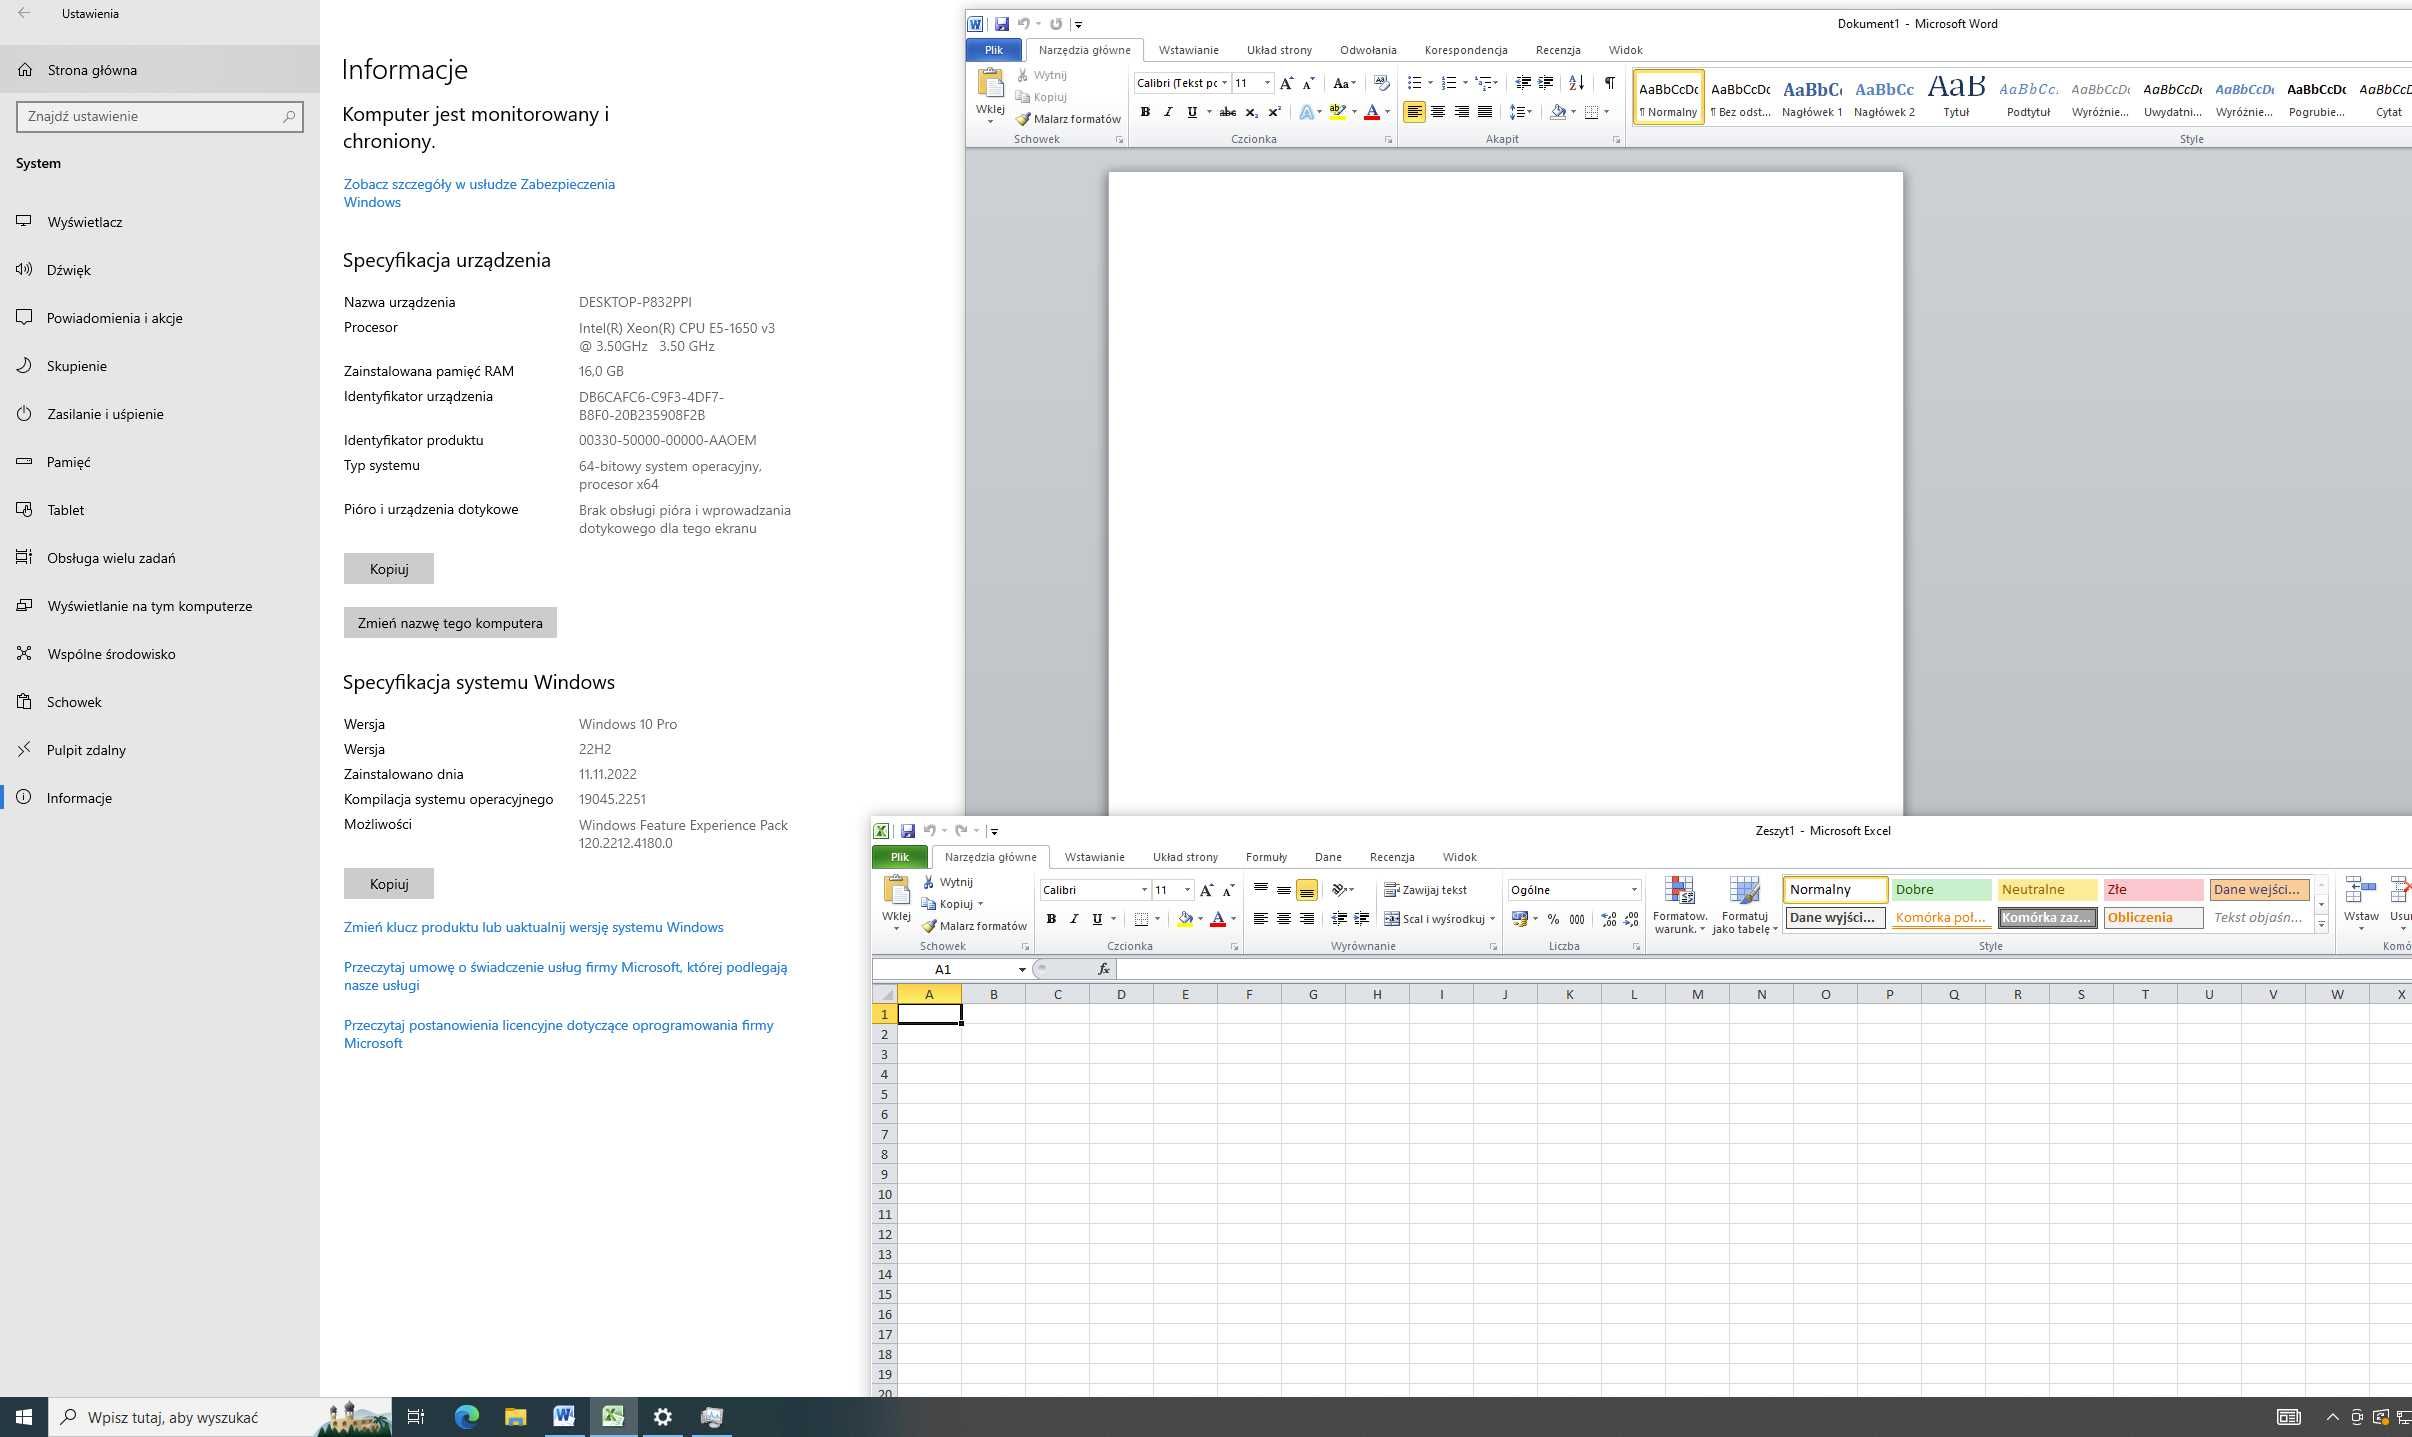The image size is (2412, 1437).
Task: Toggle Zawijaj tekst in Excel
Action: pyautogui.click(x=1426, y=890)
